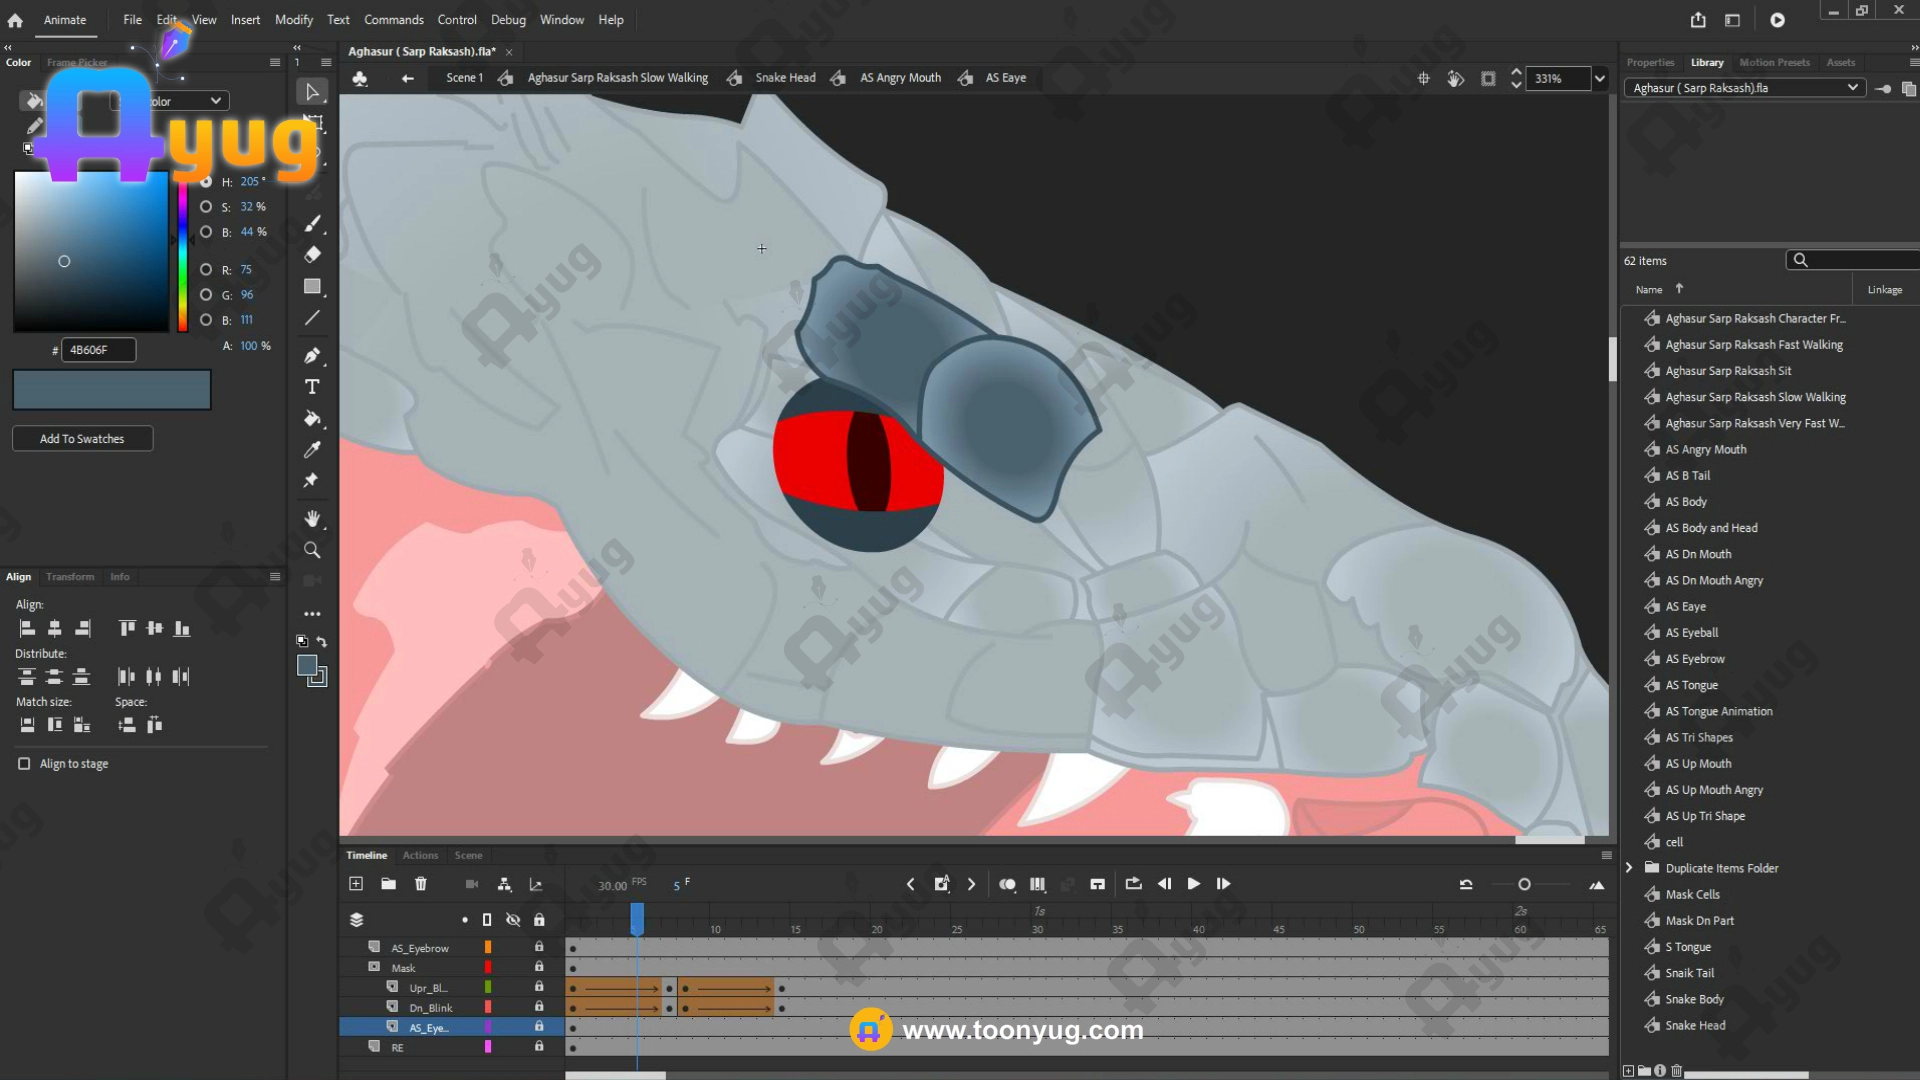1920x1080 pixels.
Task: Go back to Scene 1
Action: 464,78
